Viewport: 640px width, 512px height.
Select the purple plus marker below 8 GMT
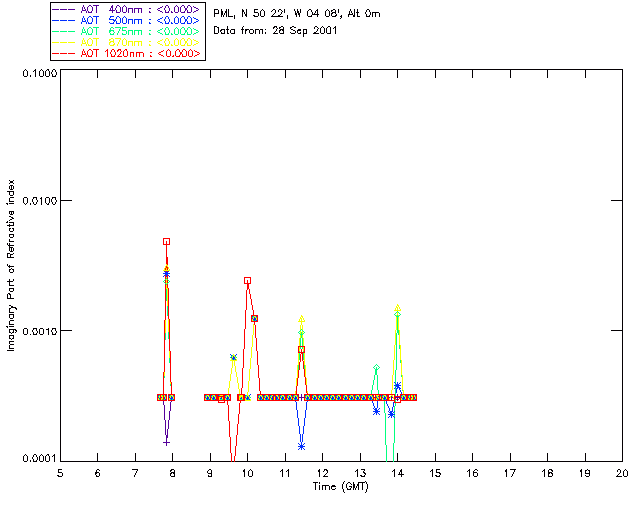[166, 442]
